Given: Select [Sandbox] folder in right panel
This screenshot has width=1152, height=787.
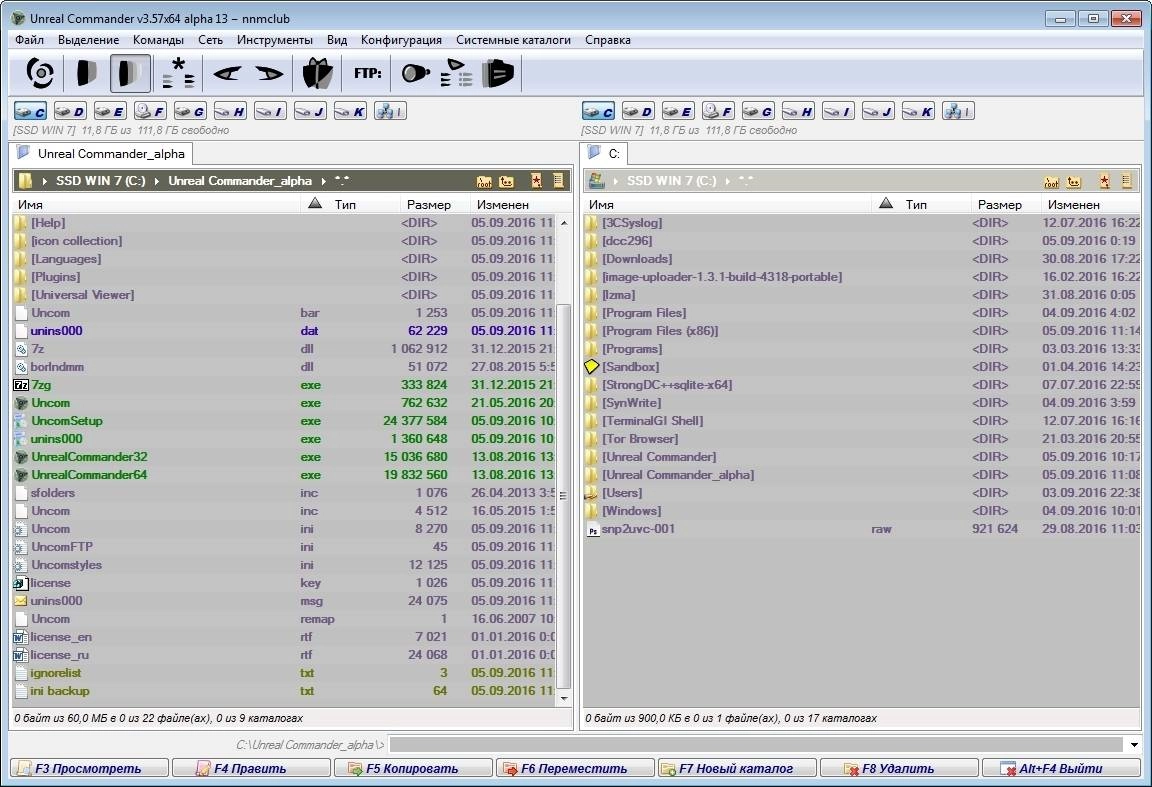Looking at the screenshot, I should [862, 367].
